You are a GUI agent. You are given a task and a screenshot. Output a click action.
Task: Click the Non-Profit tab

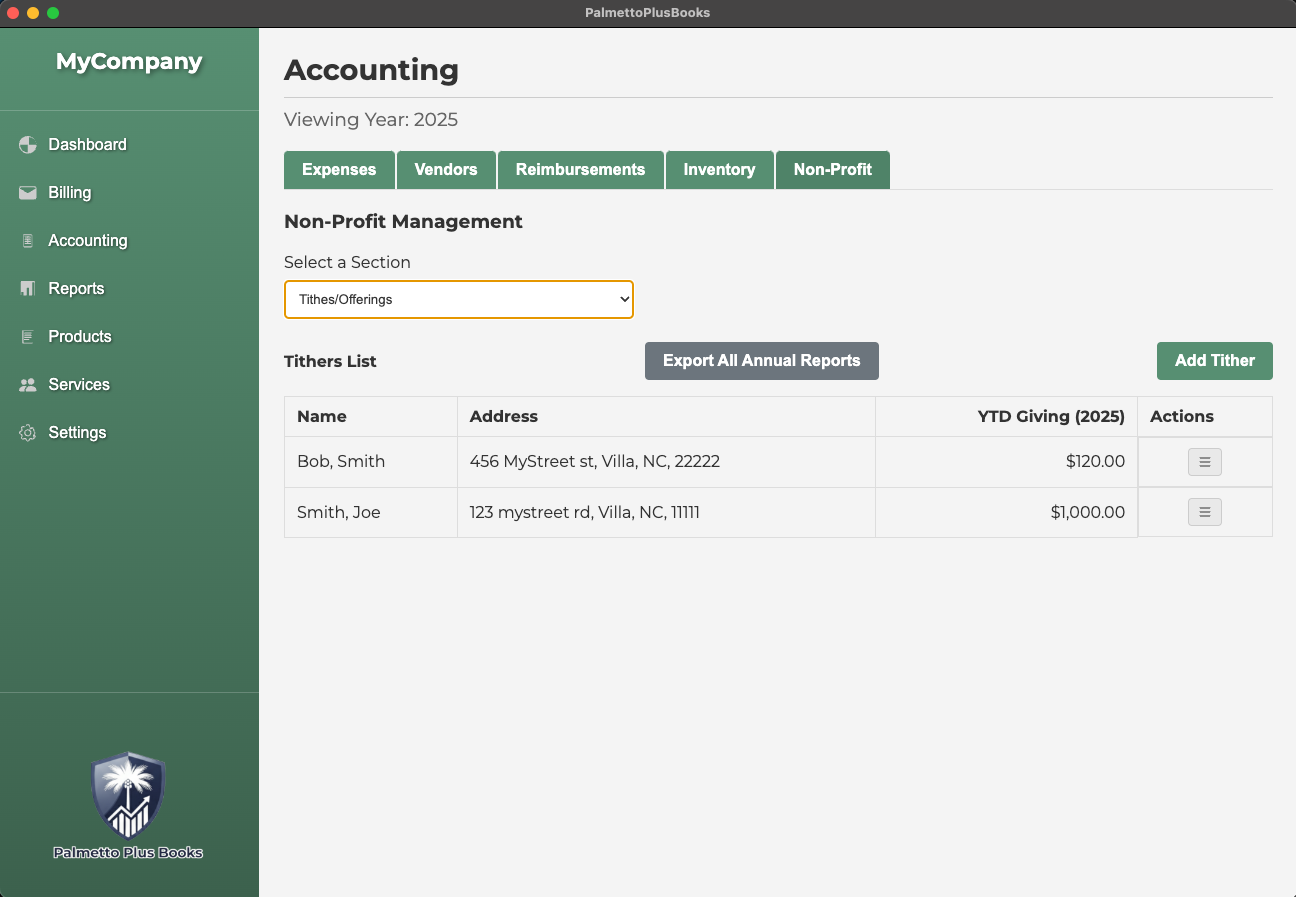832,170
